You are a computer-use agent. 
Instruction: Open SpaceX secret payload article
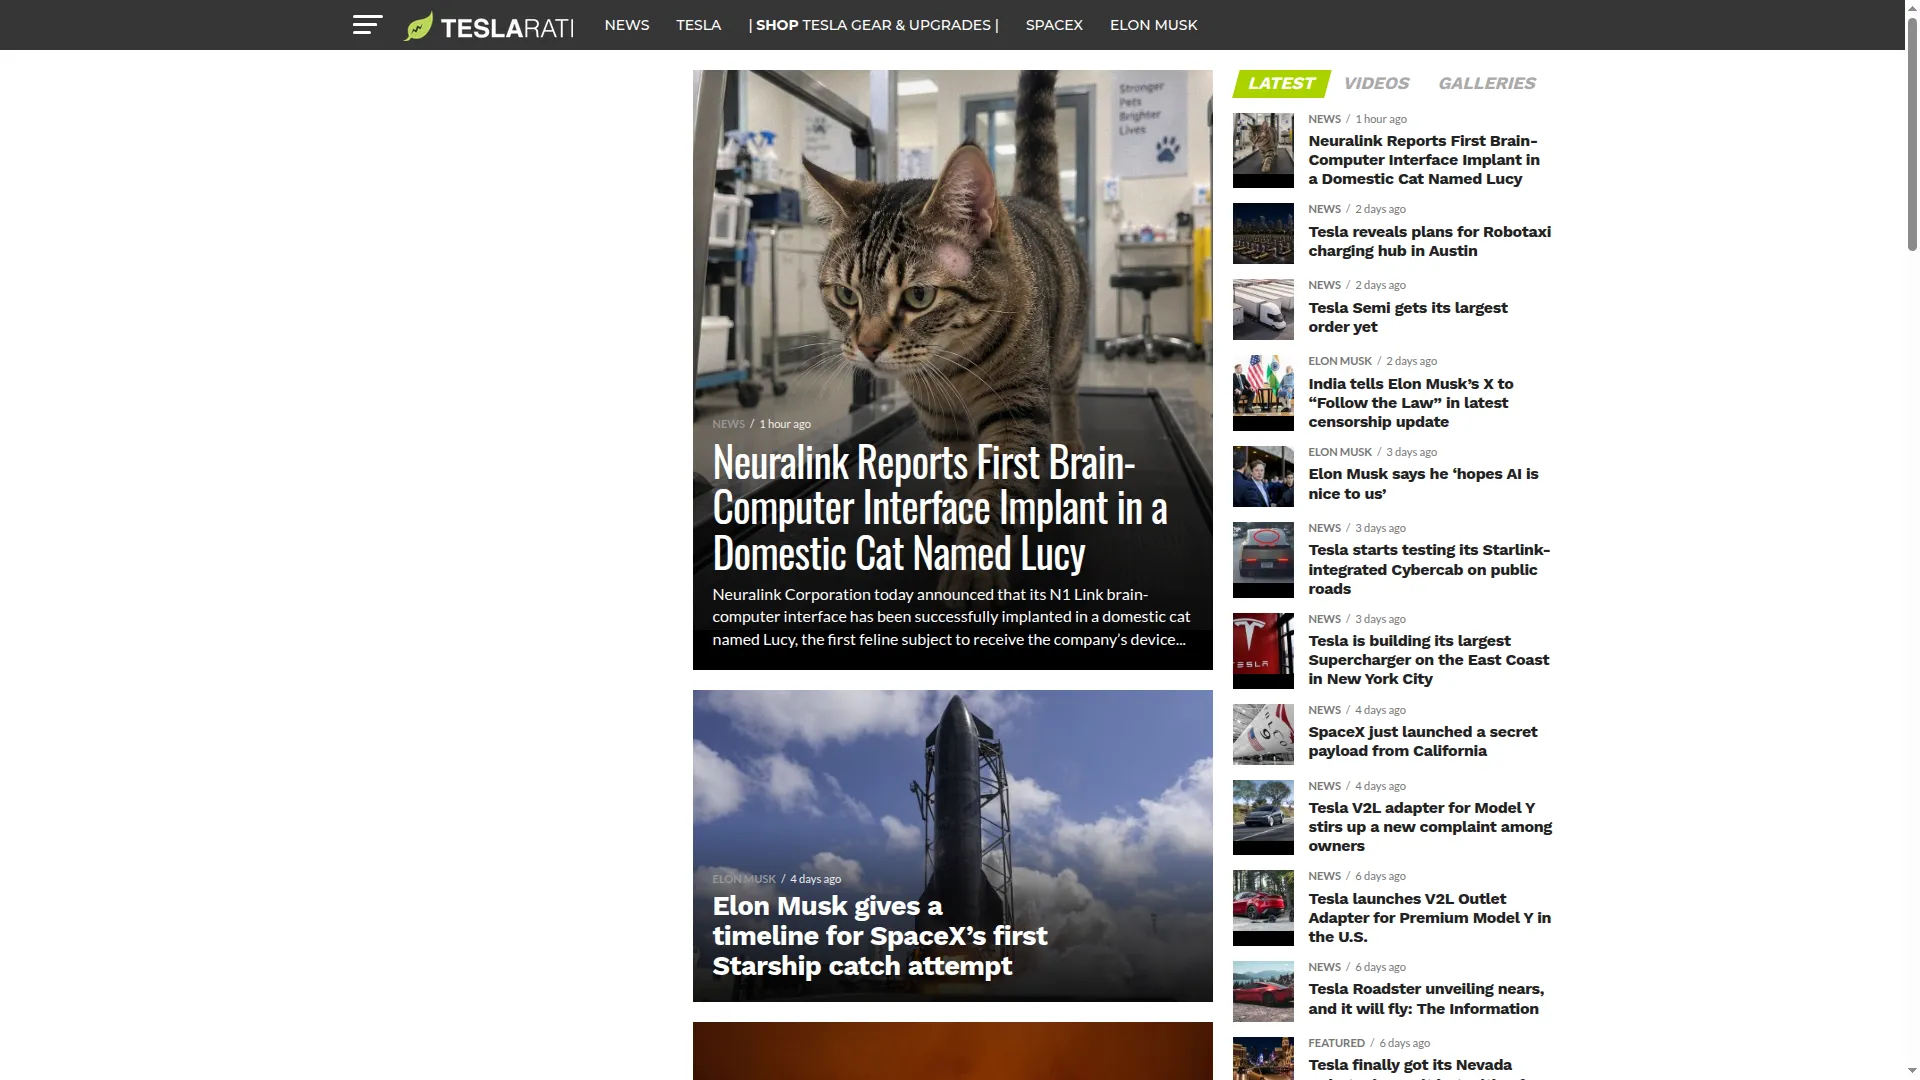pos(1423,741)
